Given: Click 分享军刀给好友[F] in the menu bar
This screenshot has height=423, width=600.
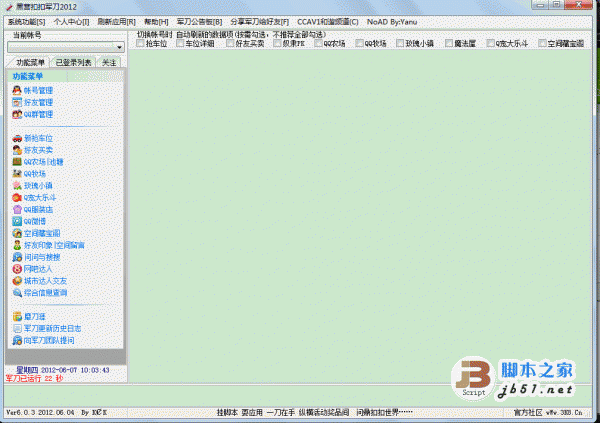Looking at the screenshot, I should coord(260,22).
